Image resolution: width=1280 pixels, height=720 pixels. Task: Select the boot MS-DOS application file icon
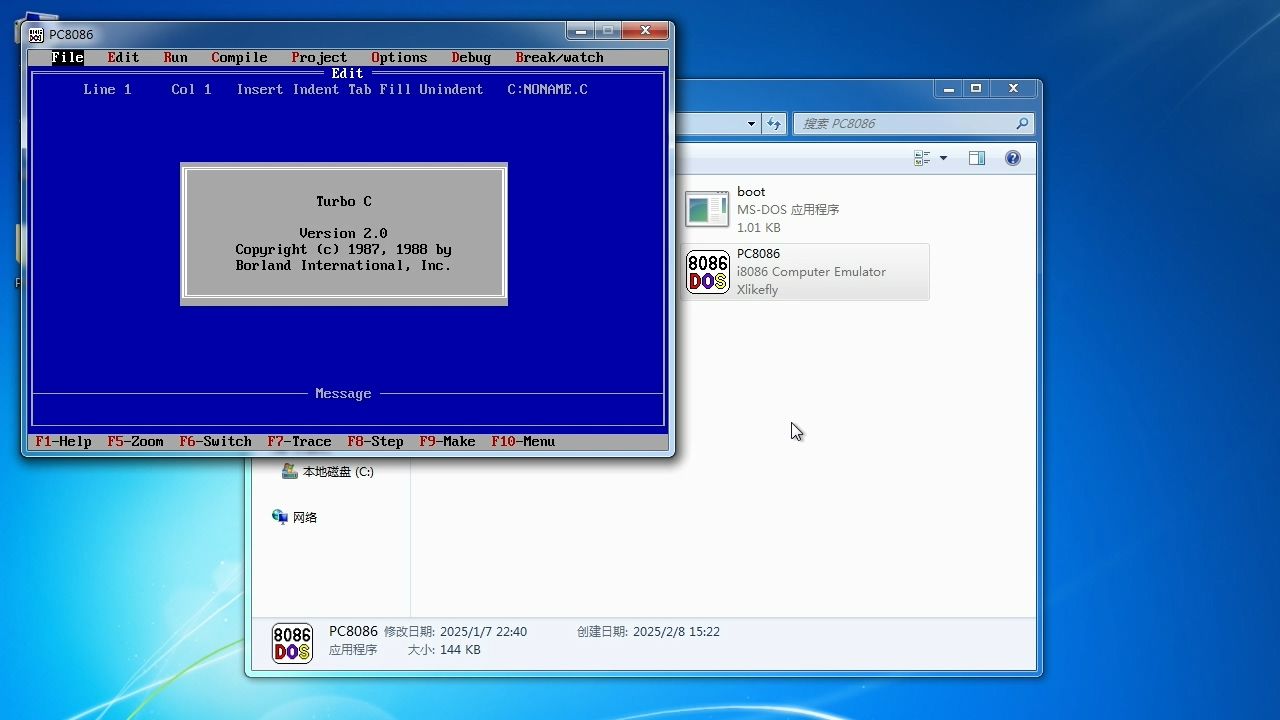click(x=707, y=209)
